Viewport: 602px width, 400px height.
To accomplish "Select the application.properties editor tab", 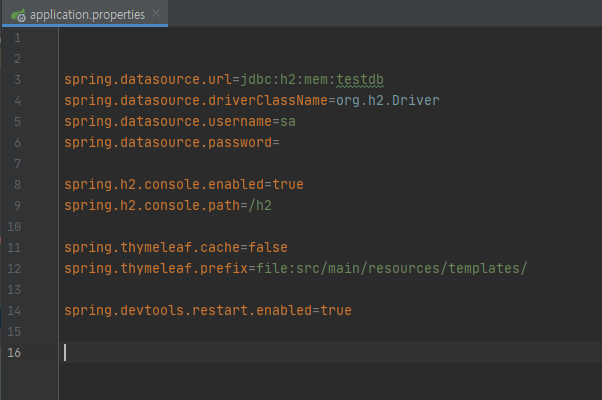I will (85, 14).
